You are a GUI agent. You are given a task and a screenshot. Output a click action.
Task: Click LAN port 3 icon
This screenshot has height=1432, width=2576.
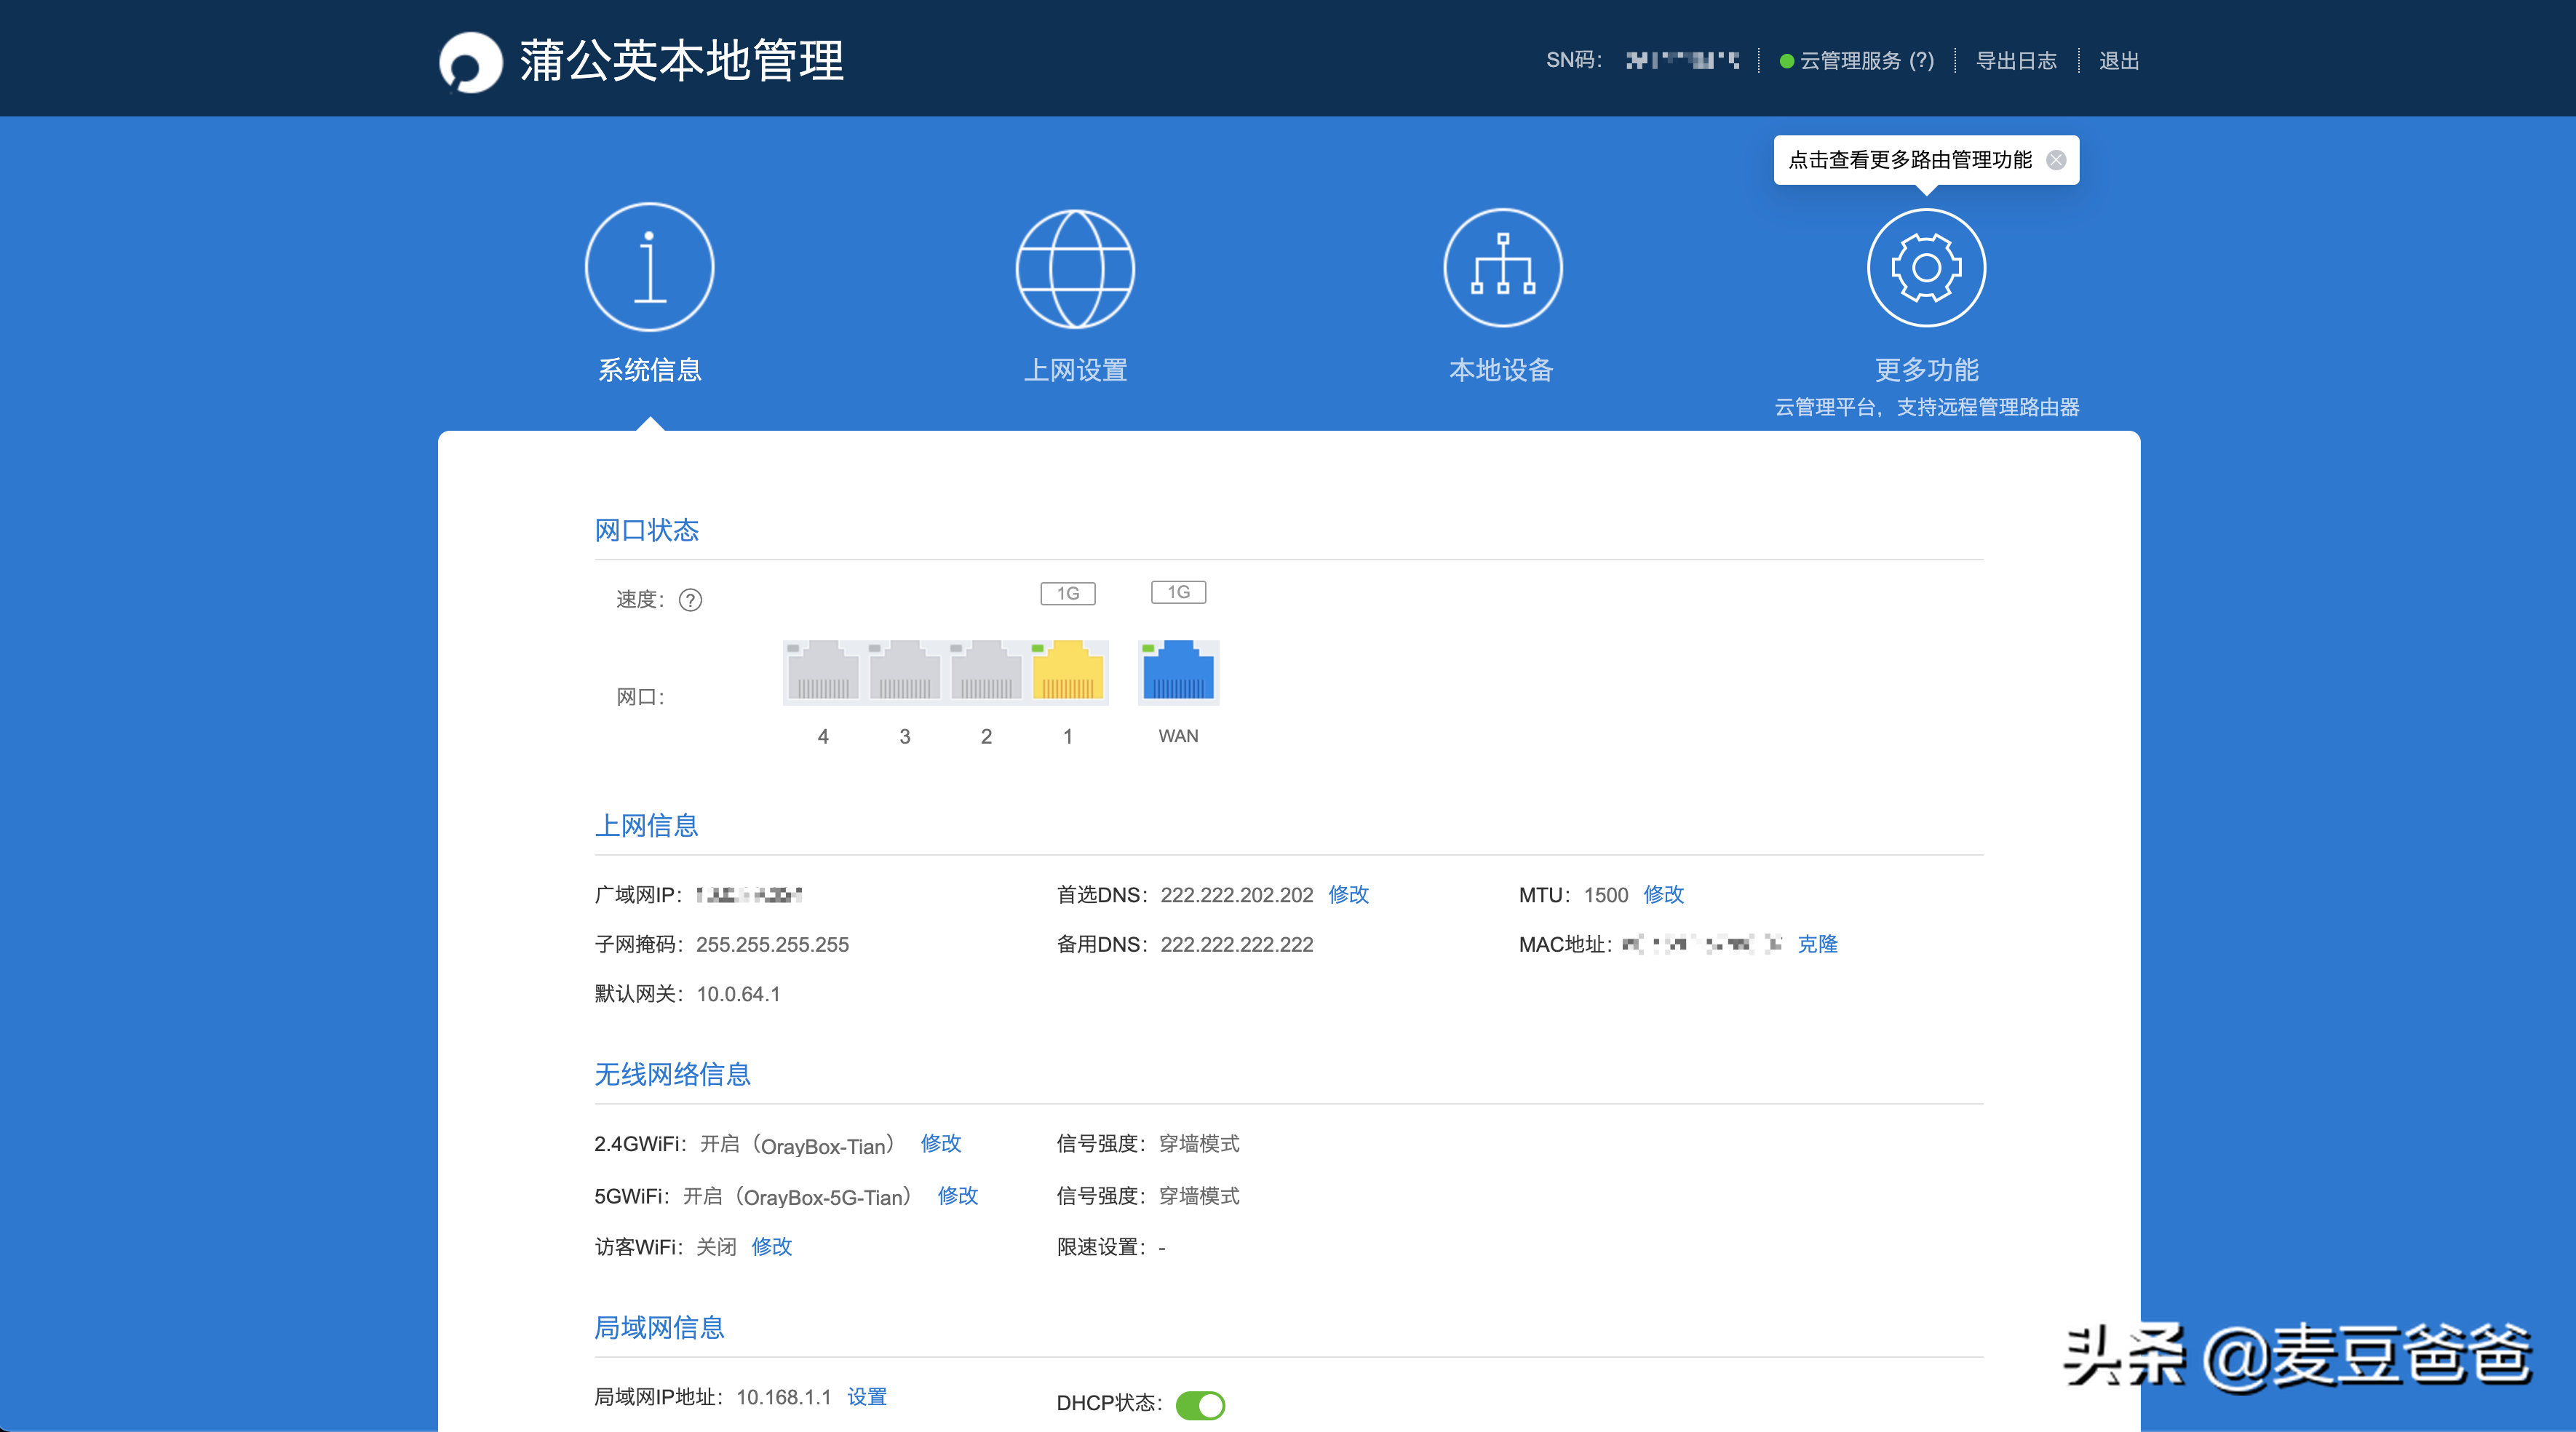coord(905,672)
